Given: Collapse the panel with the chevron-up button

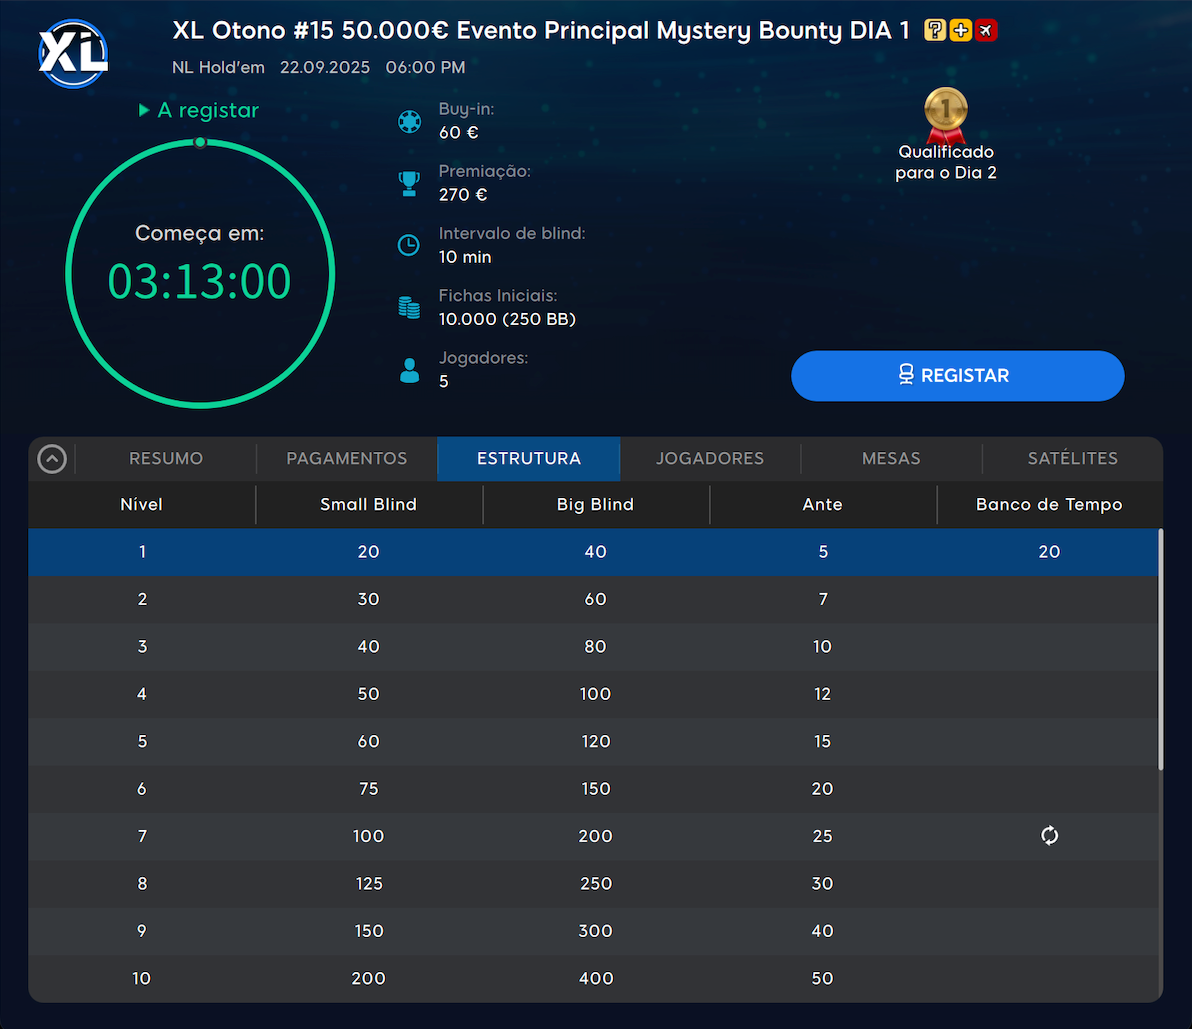Looking at the screenshot, I should (x=52, y=459).
